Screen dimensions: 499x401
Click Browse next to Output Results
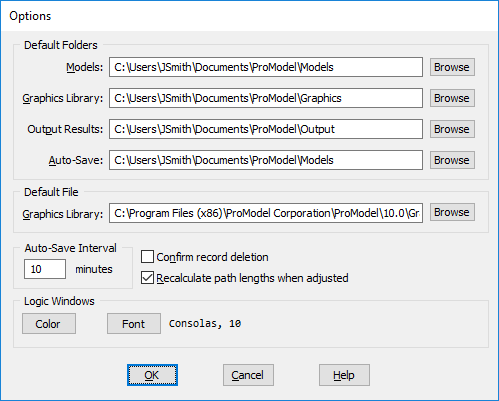(x=452, y=129)
